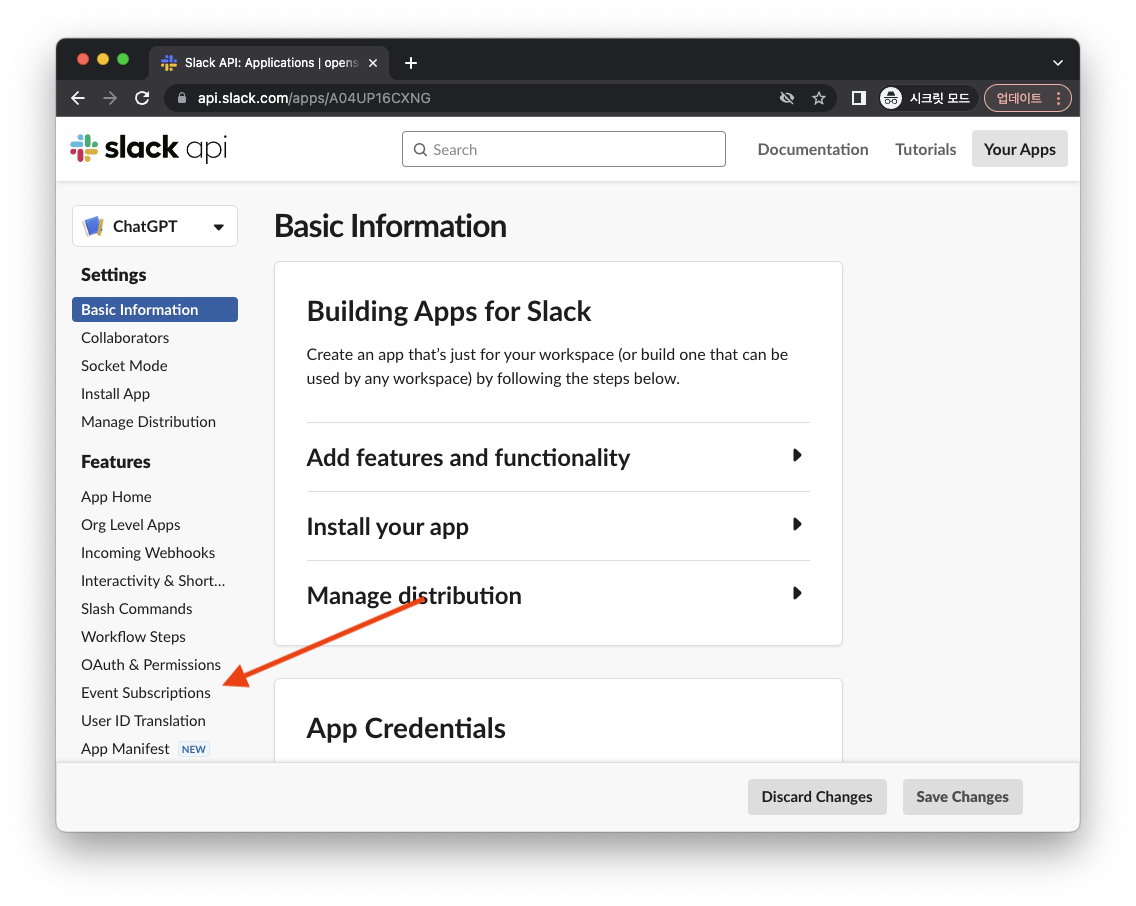Click the incognito profile icon
The width and height of the screenshot is (1136, 906).
pyautogui.click(x=890, y=98)
